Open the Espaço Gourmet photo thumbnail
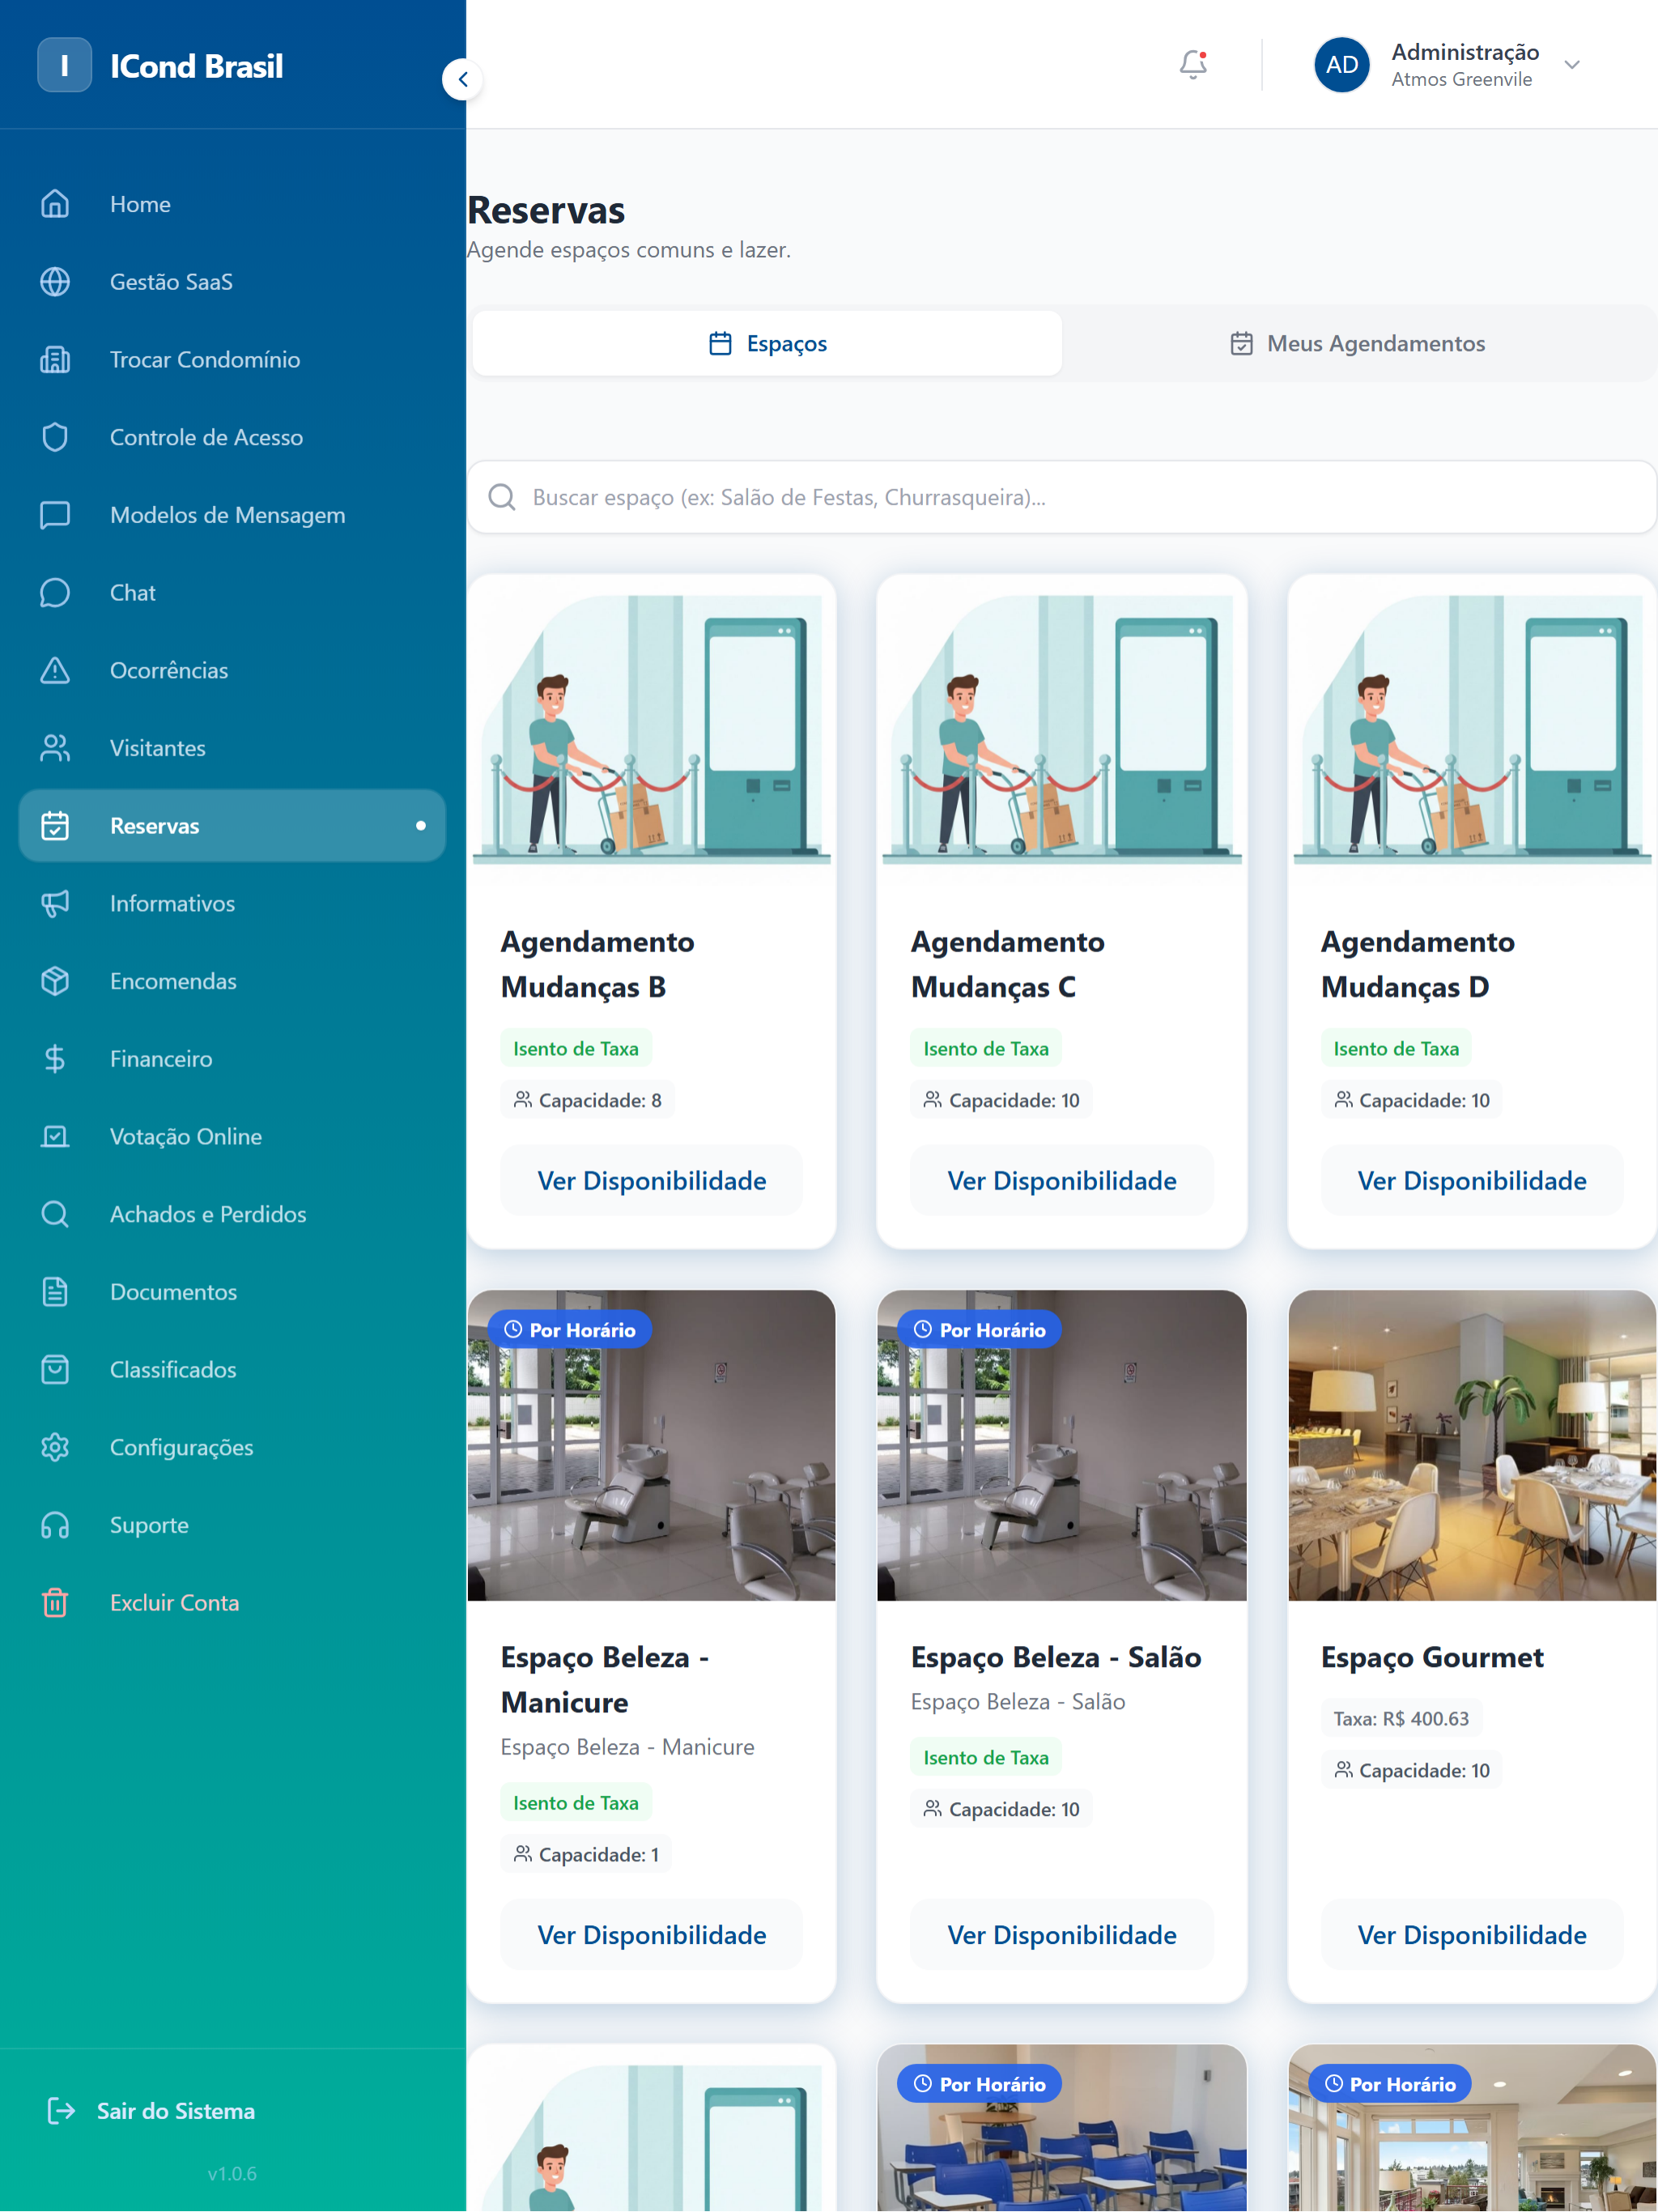Screen dimensions: 1658x2212 point(1472,1445)
